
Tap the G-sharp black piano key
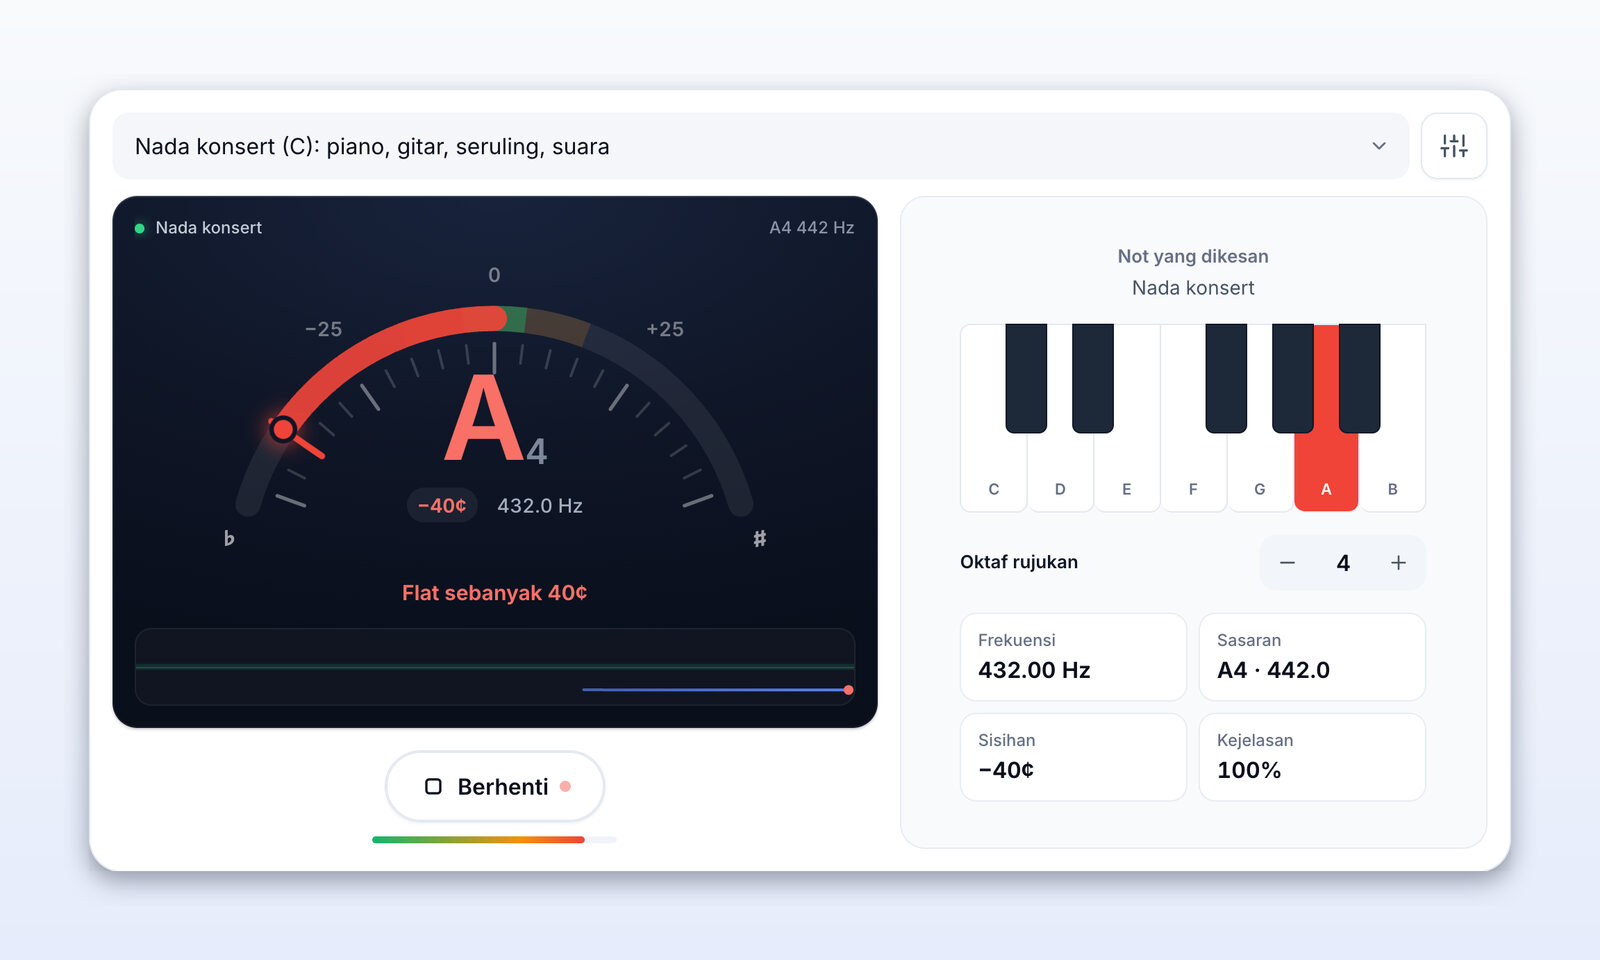(1293, 378)
